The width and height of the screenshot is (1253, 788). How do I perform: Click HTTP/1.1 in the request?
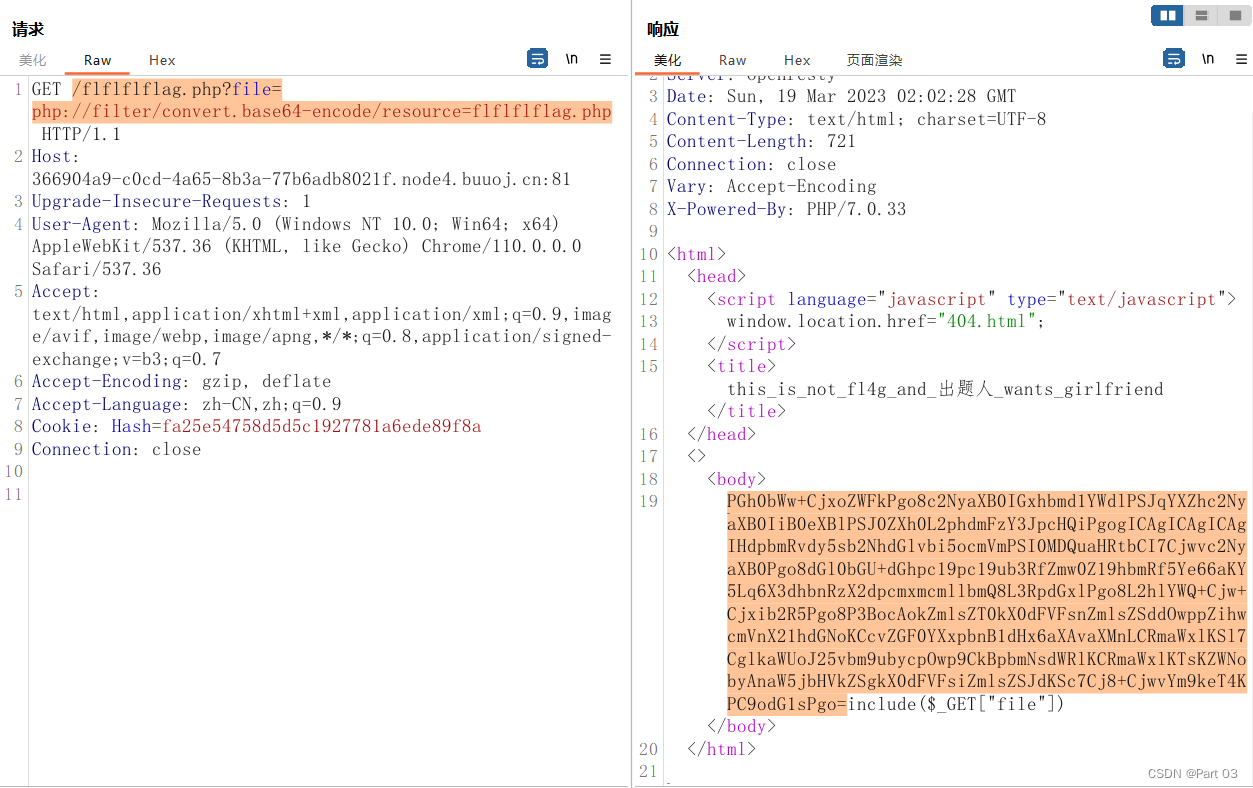[81, 134]
